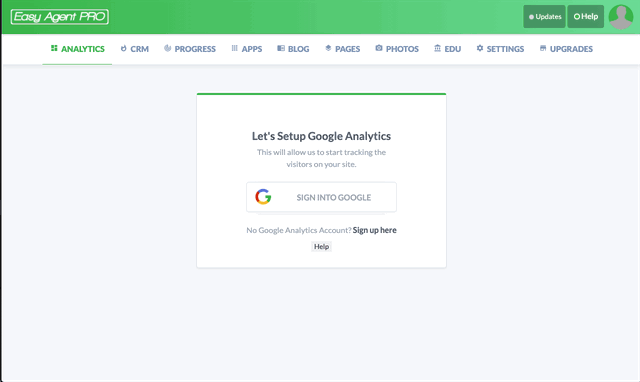Click the Sign Into Google button
640x382 pixels.
click(321, 197)
